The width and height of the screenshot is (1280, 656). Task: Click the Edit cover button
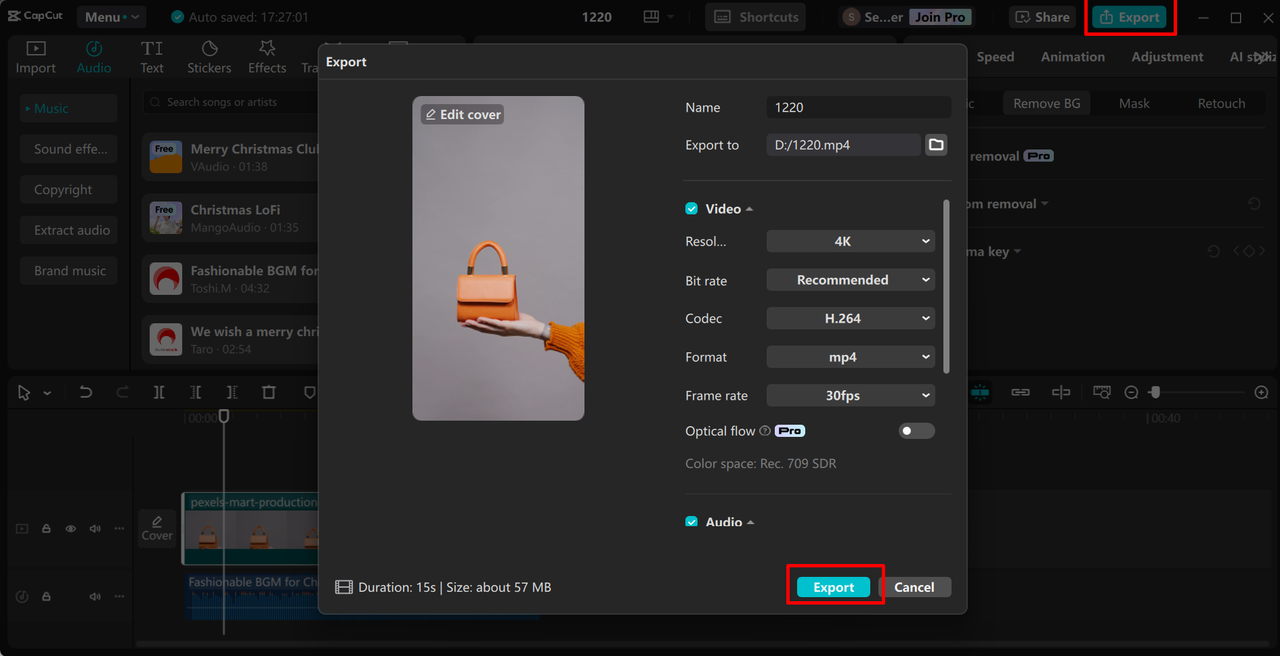click(x=462, y=114)
